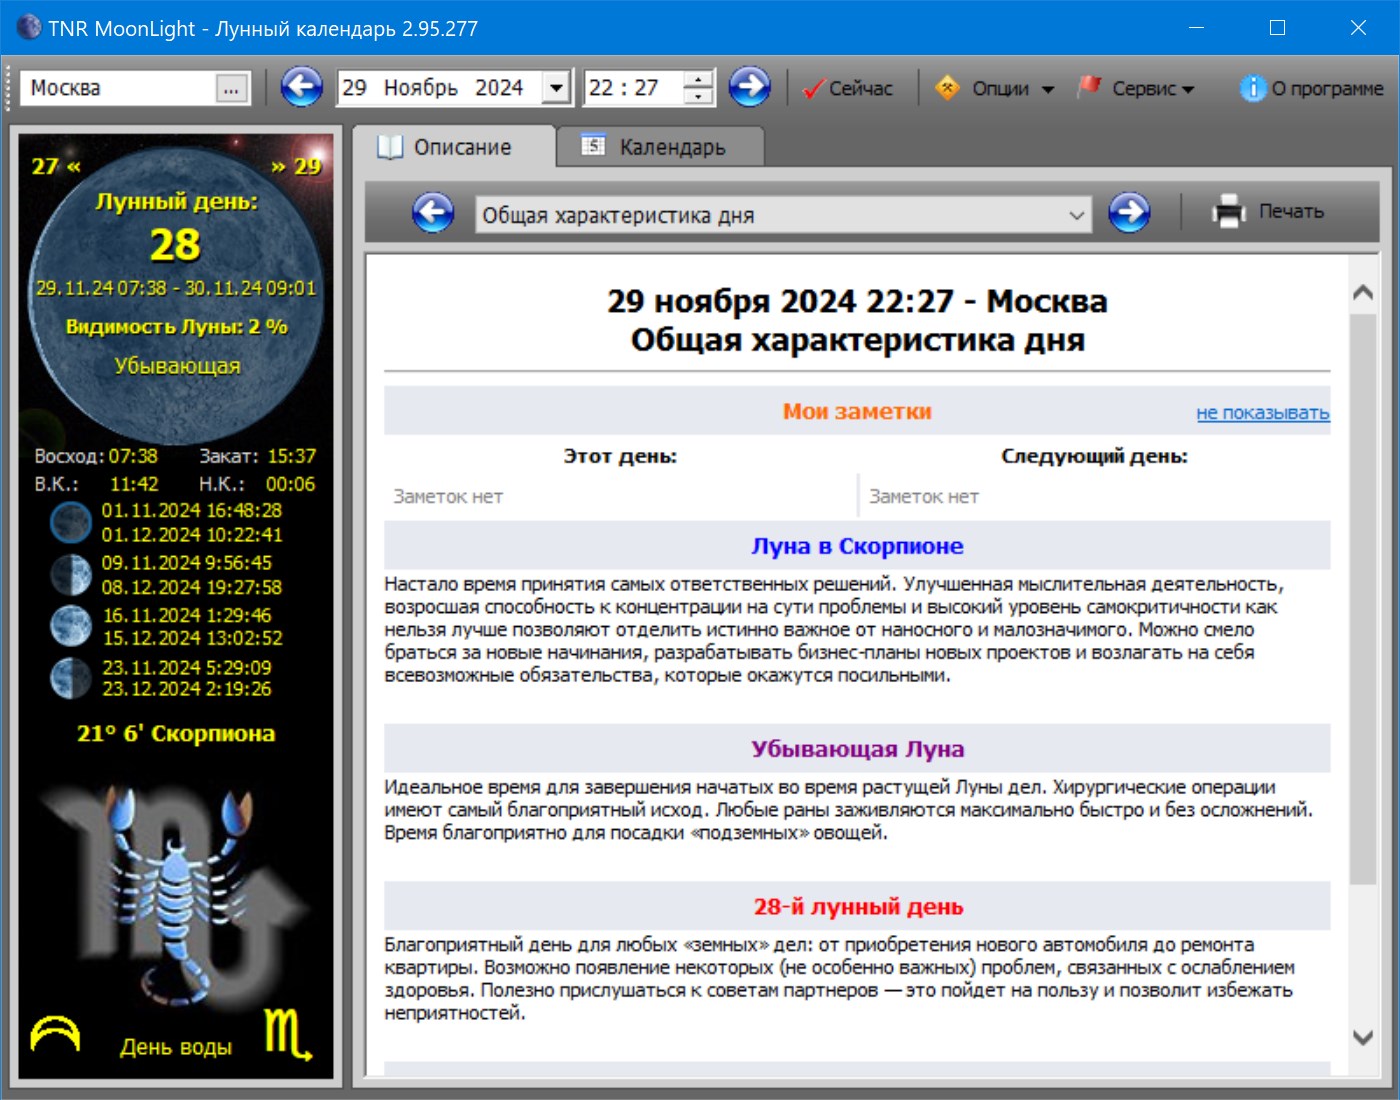Open О программе info
The width and height of the screenshot is (1400, 1100).
[x=1311, y=88]
